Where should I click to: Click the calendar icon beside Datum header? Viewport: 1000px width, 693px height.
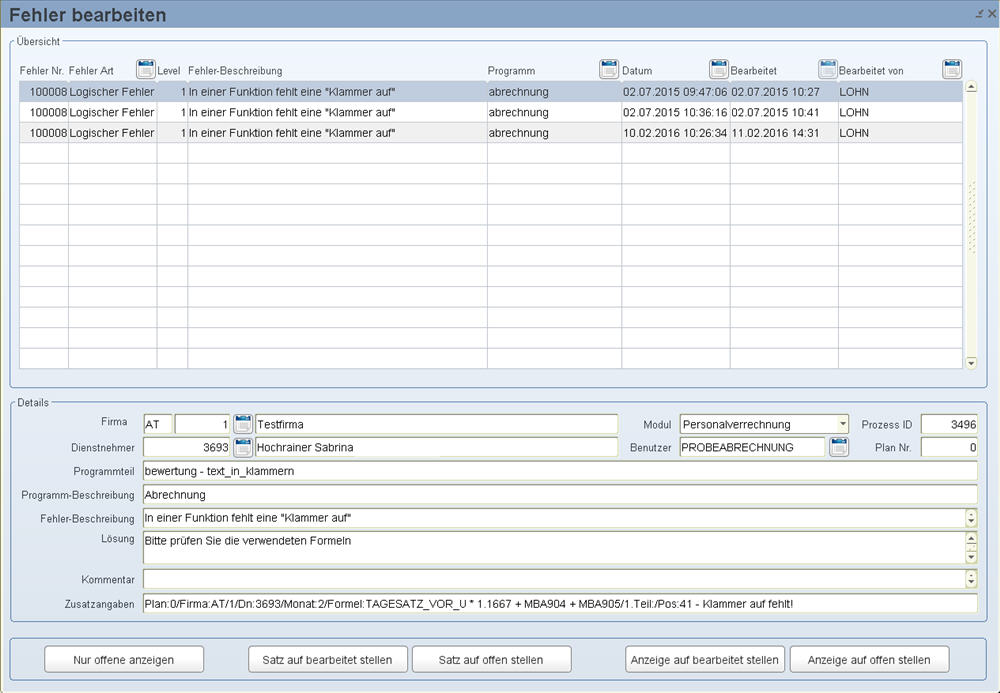coord(719,69)
